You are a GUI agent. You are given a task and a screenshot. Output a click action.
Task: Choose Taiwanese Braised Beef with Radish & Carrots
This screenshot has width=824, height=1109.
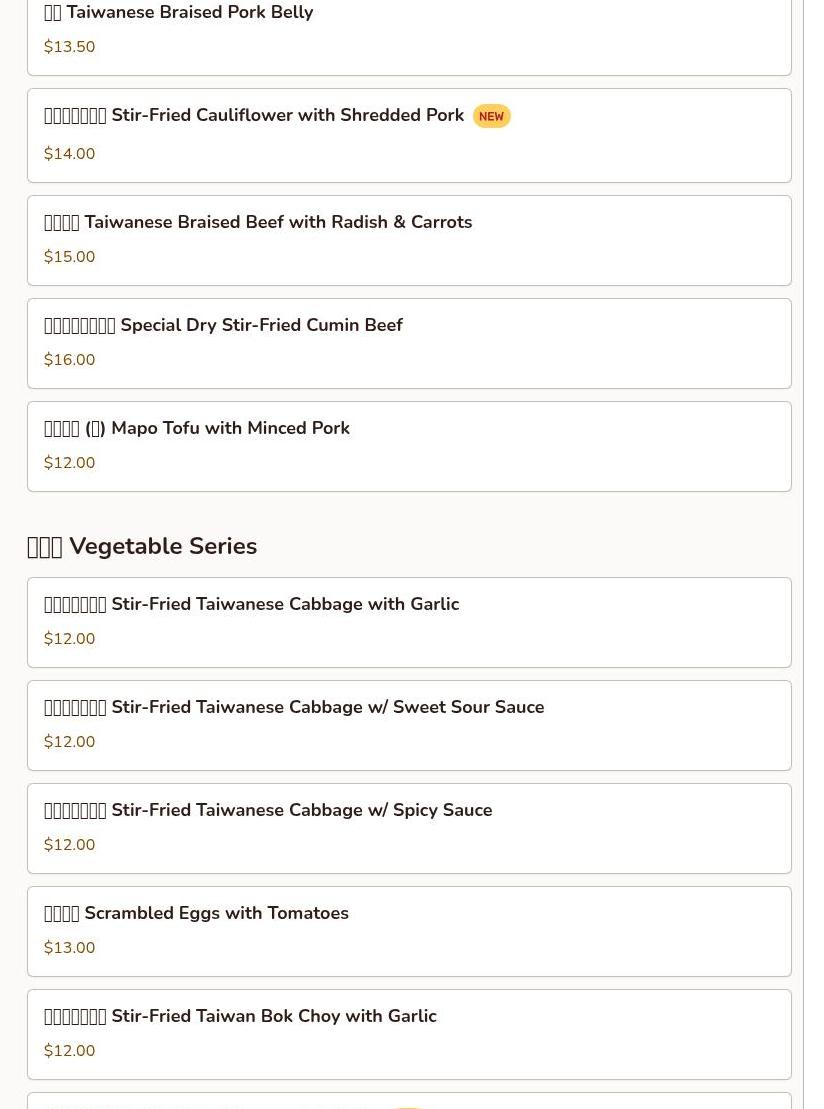[409, 240]
